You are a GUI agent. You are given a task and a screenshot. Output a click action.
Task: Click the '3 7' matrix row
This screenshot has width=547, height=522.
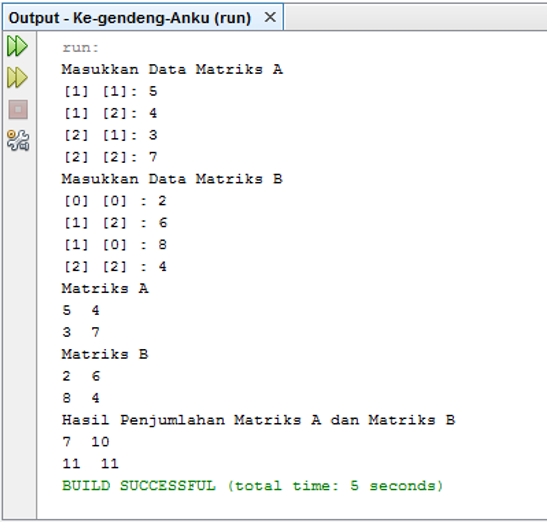coord(81,333)
